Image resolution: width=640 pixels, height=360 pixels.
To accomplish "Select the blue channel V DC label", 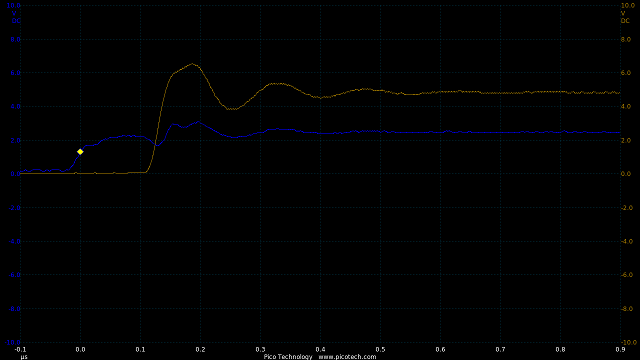I will point(16,17).
